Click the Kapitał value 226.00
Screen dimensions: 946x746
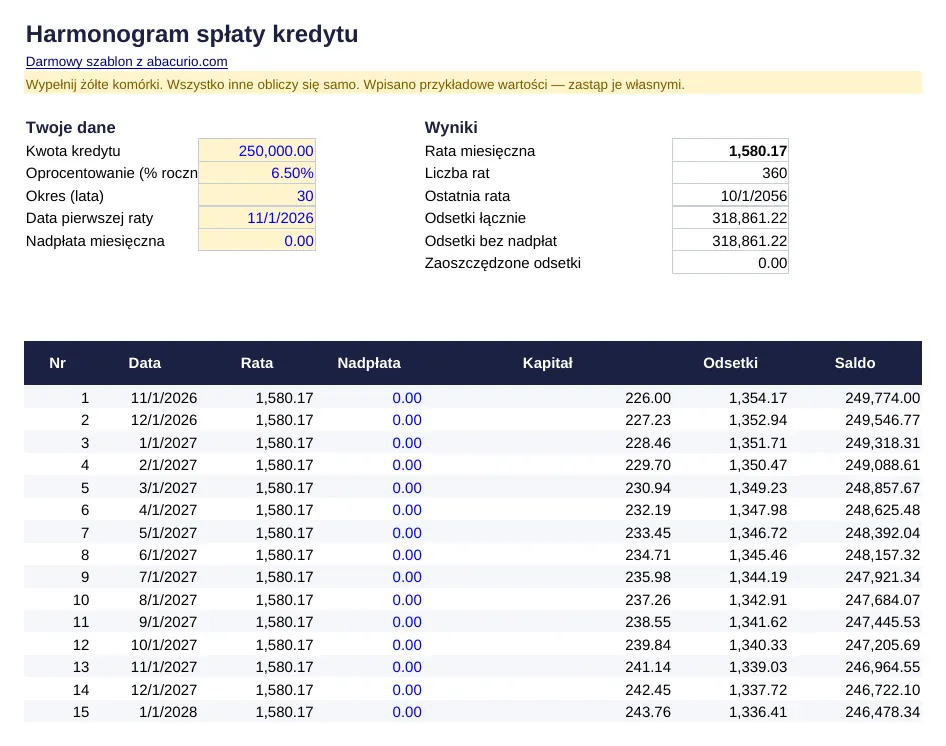648,398
